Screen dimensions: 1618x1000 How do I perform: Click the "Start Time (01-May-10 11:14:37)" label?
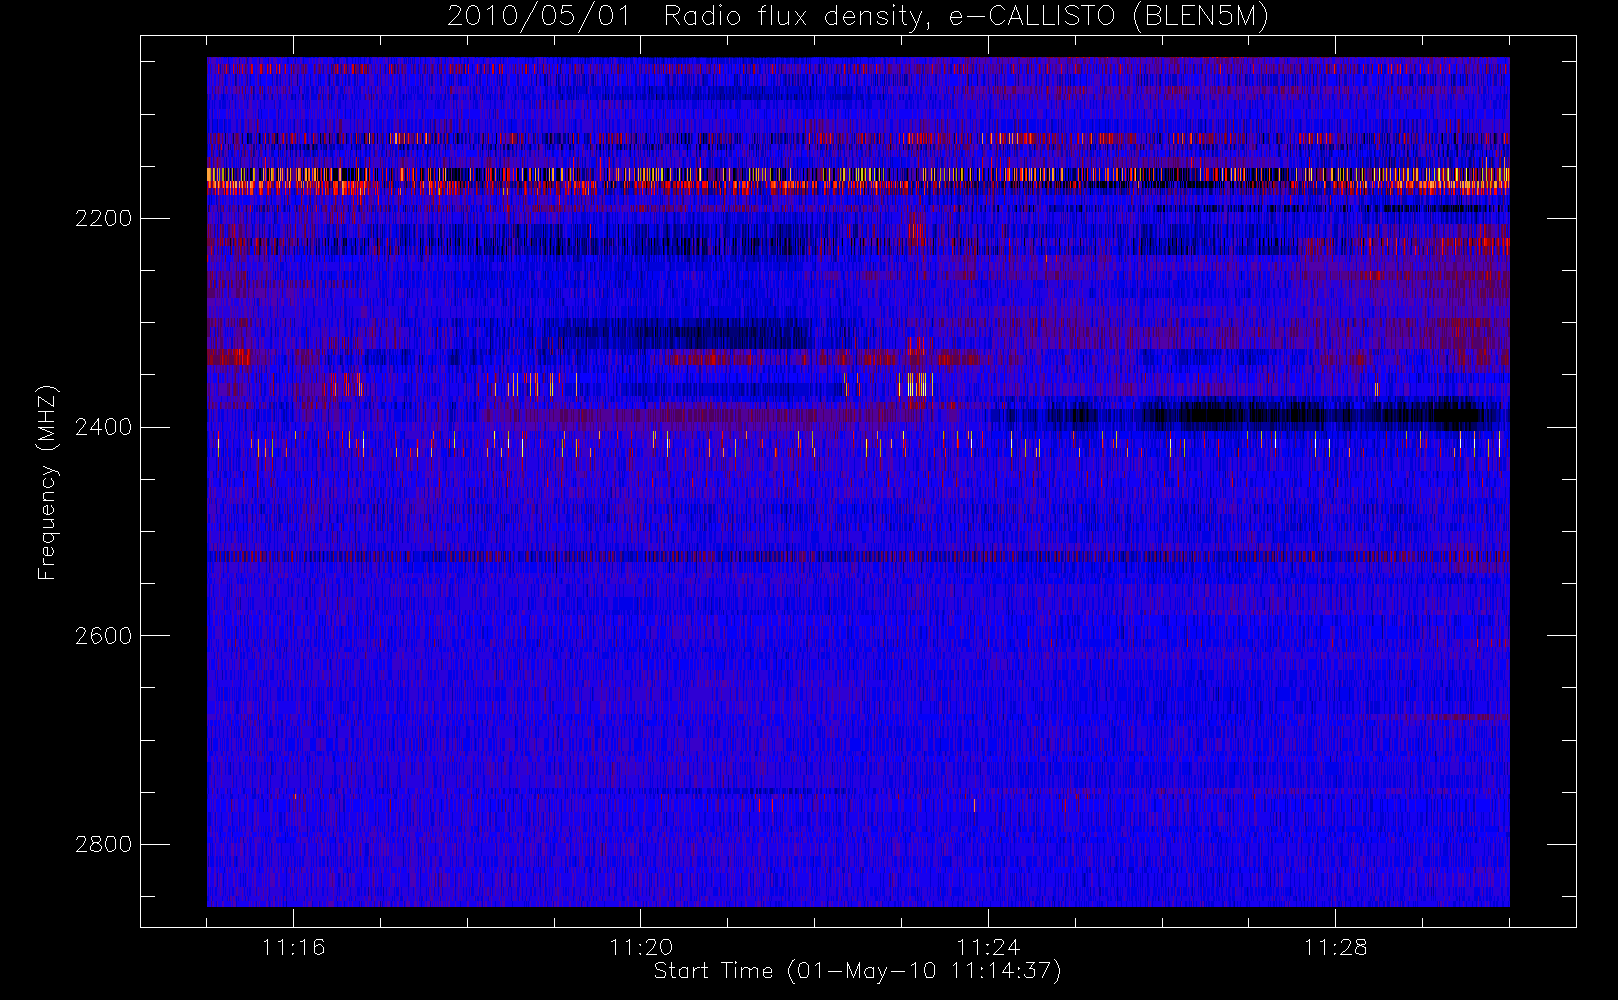point(857,971)
